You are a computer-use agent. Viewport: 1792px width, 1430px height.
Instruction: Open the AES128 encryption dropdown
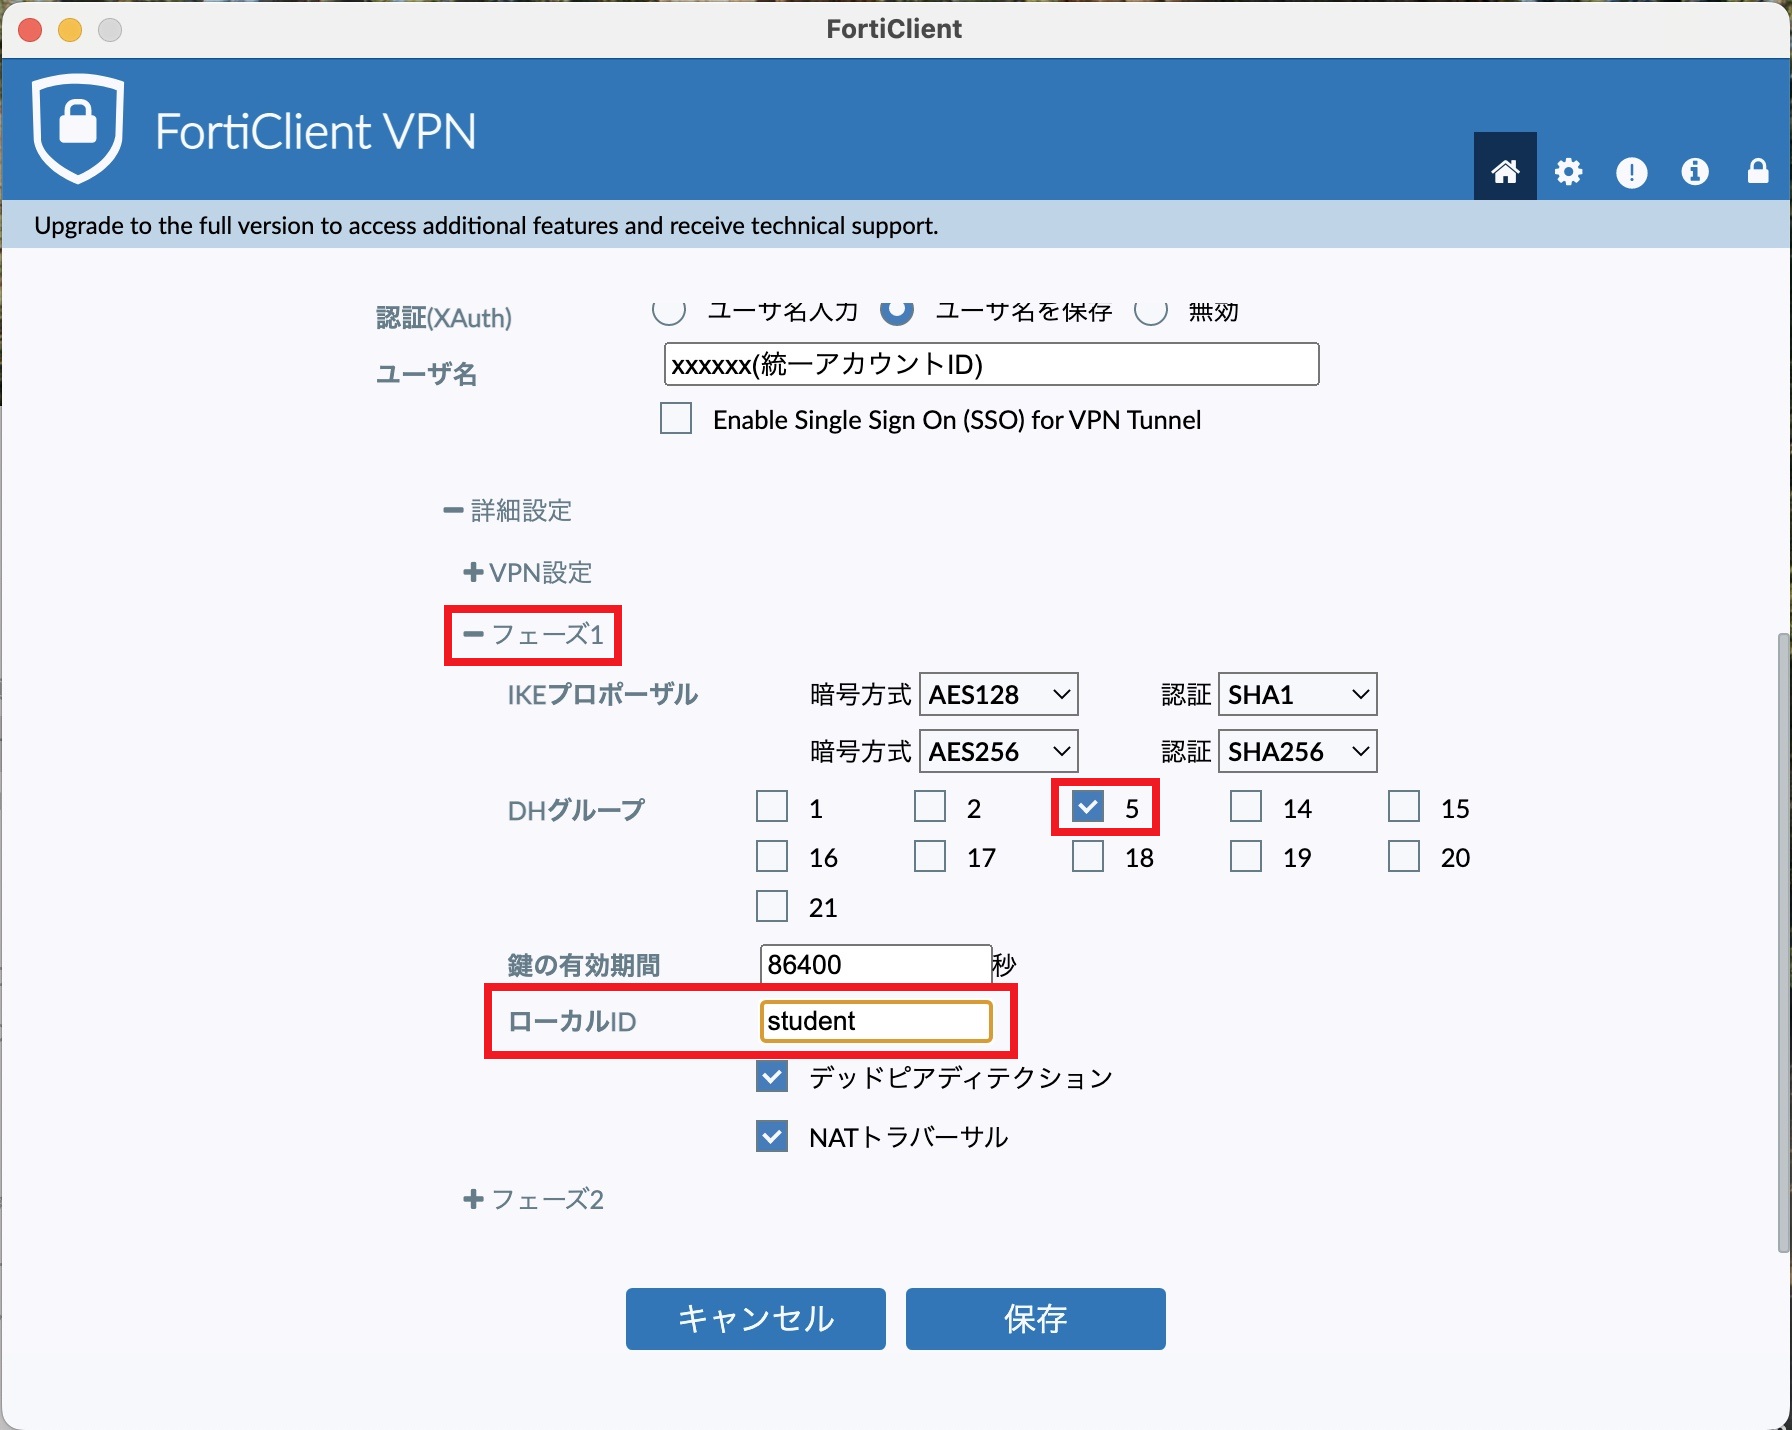(x=998, y=694)
